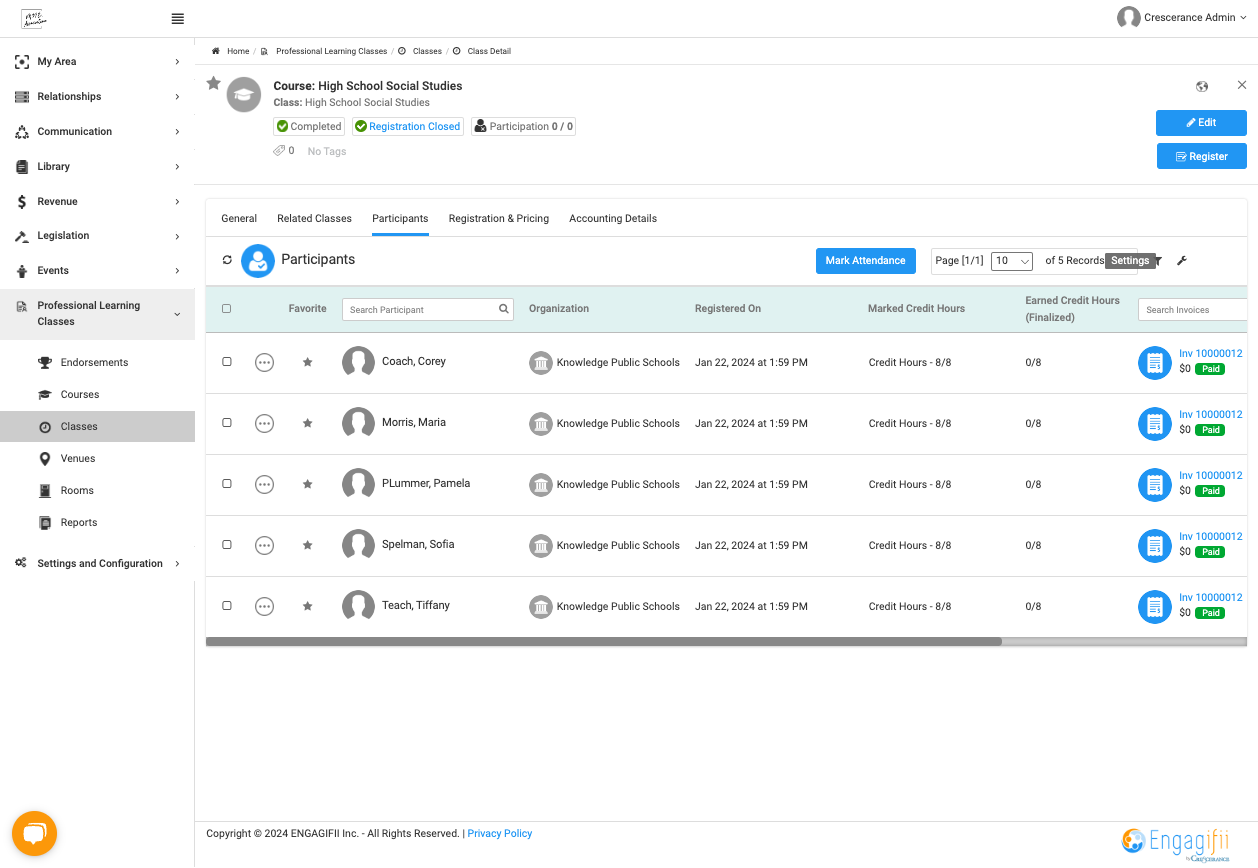The image size is (1258, 868).
Task: Open the more-options menu for Coach, Corey
Action: [264, 362]
